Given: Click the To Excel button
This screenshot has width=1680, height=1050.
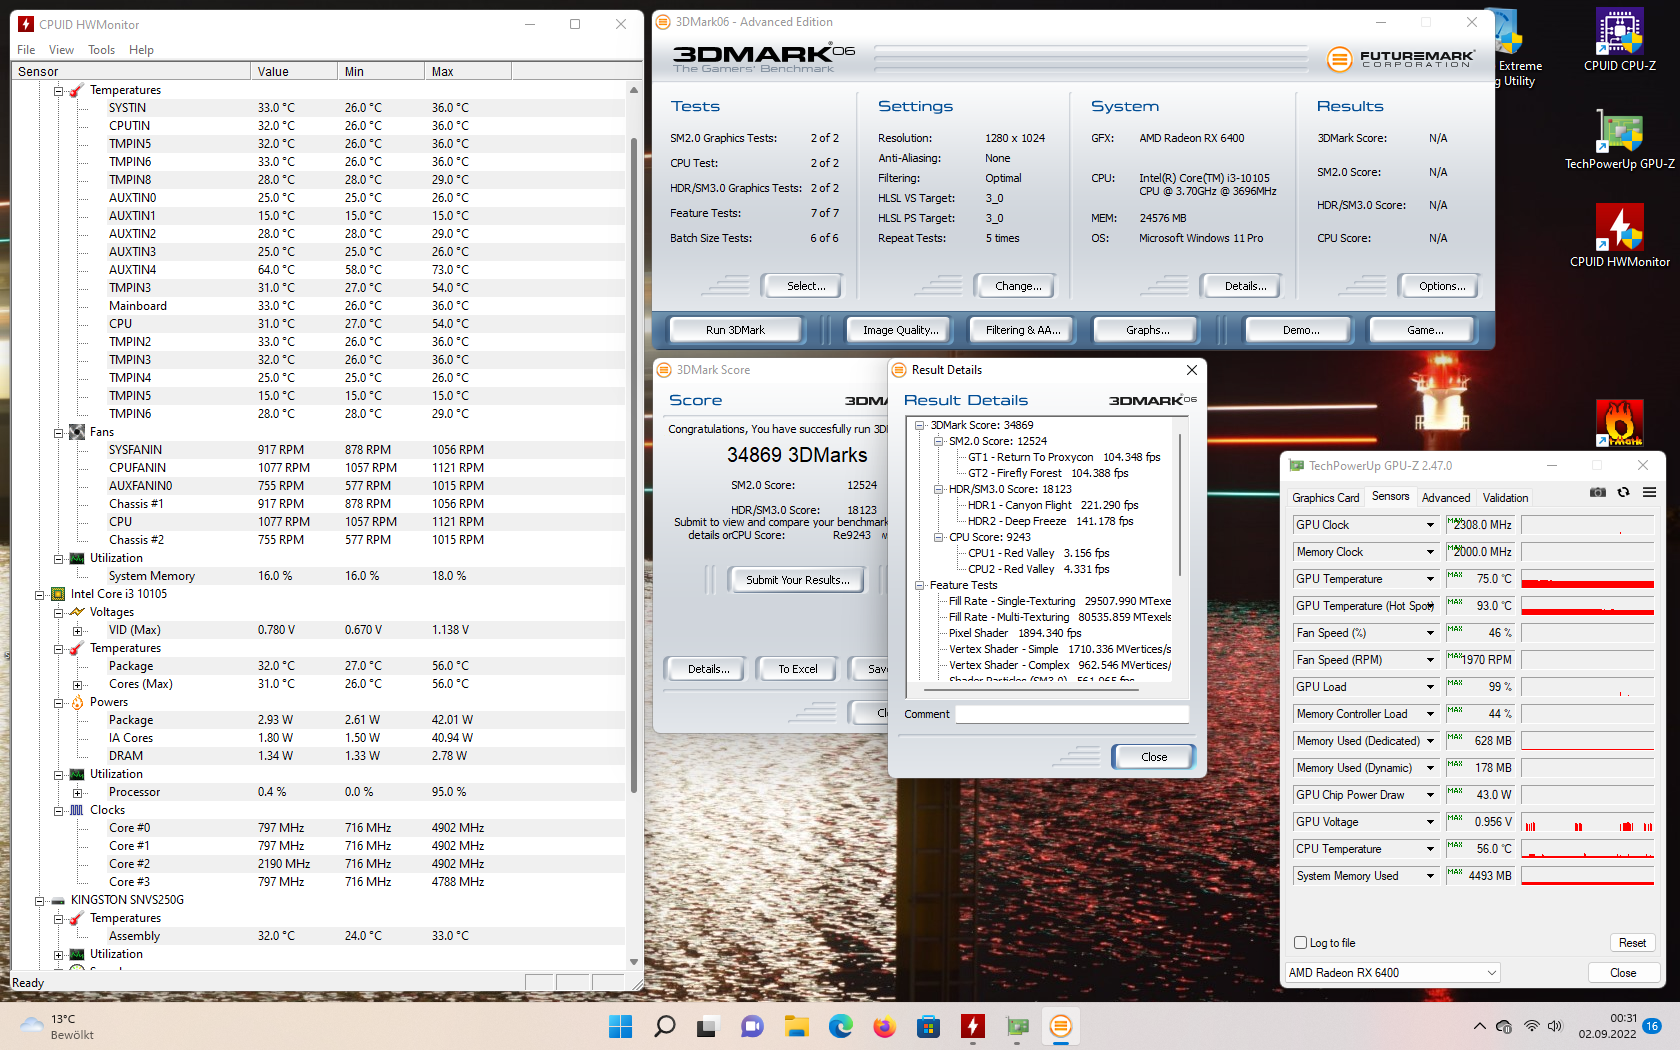Looking at the screenshot, I should 798,669.
